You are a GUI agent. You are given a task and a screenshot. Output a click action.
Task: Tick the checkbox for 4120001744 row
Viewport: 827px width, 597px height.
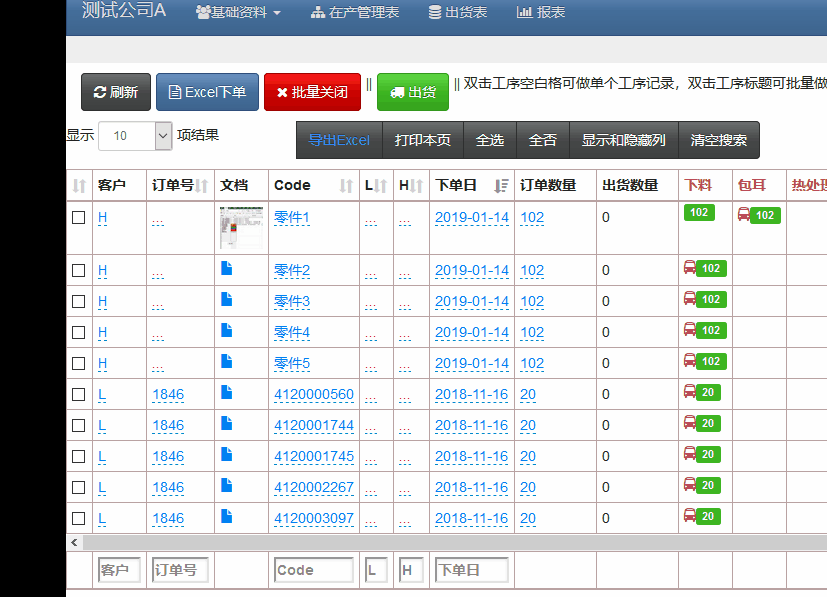(79, 426)
